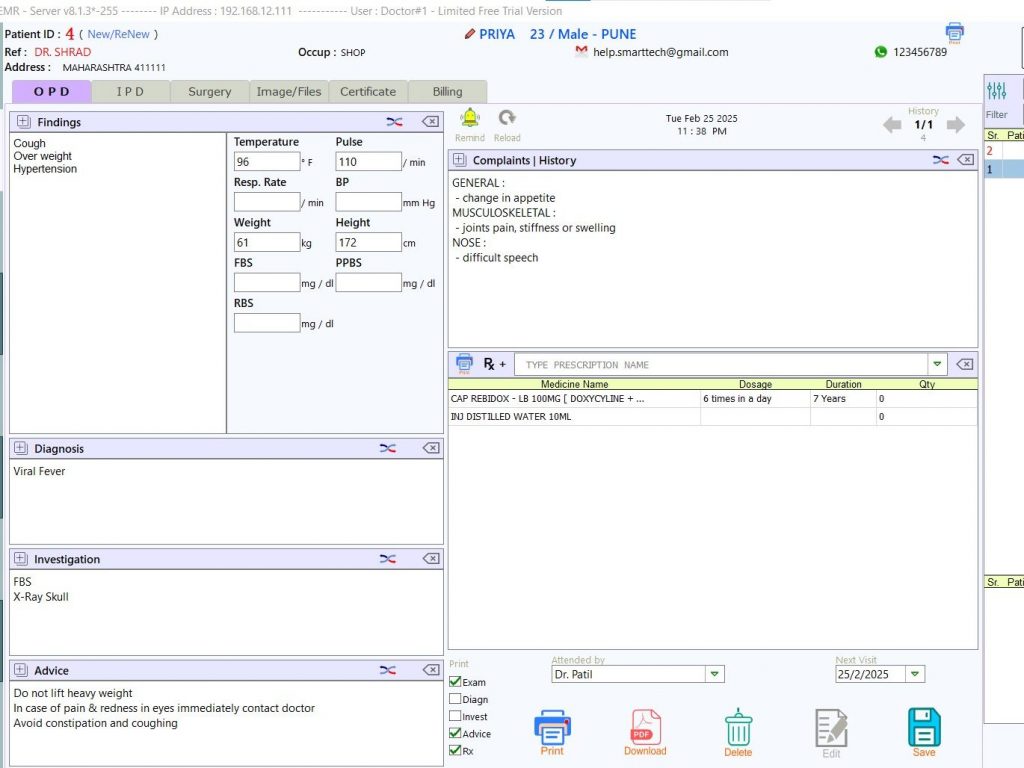Click the Temperature input field
Screen dimensions: 1024x768
pyautogui.click(x=266, y=162)
